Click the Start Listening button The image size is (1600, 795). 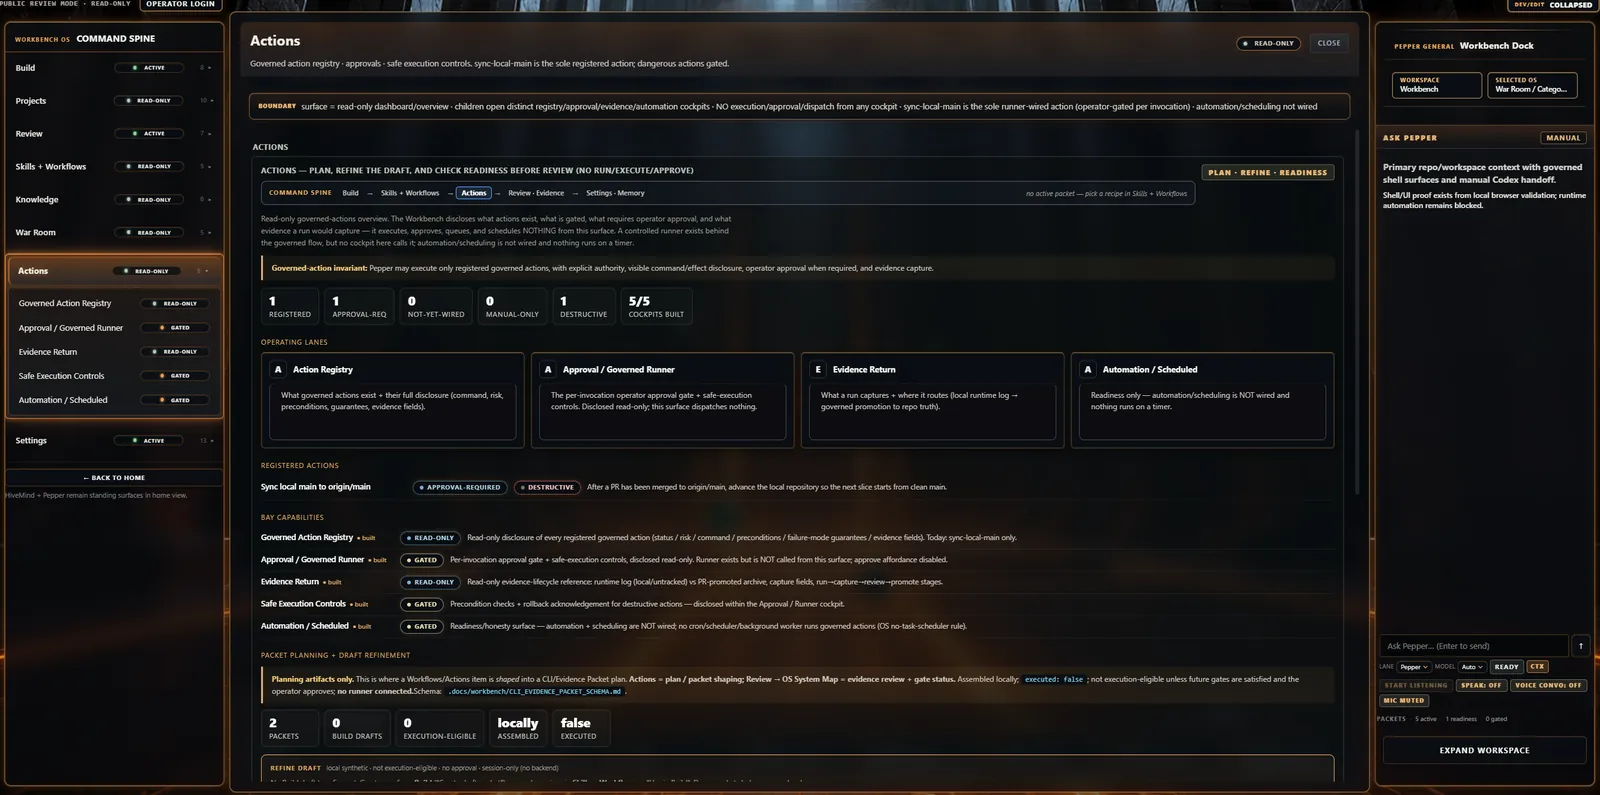1415,686
